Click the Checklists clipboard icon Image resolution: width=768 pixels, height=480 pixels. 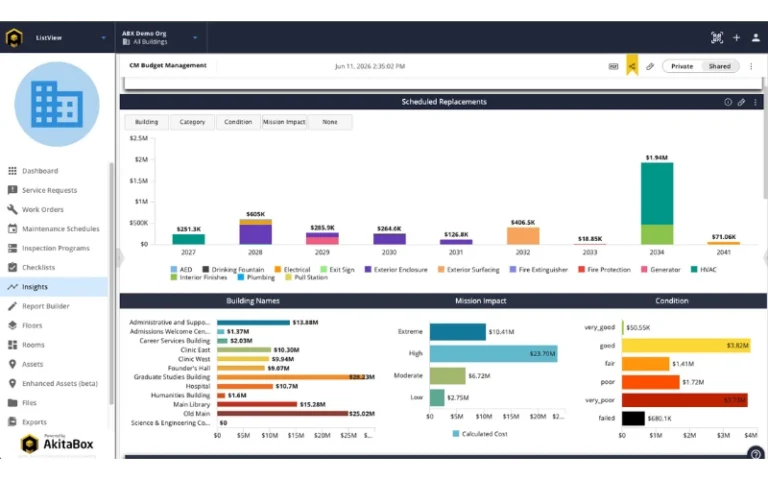[12, 267]
